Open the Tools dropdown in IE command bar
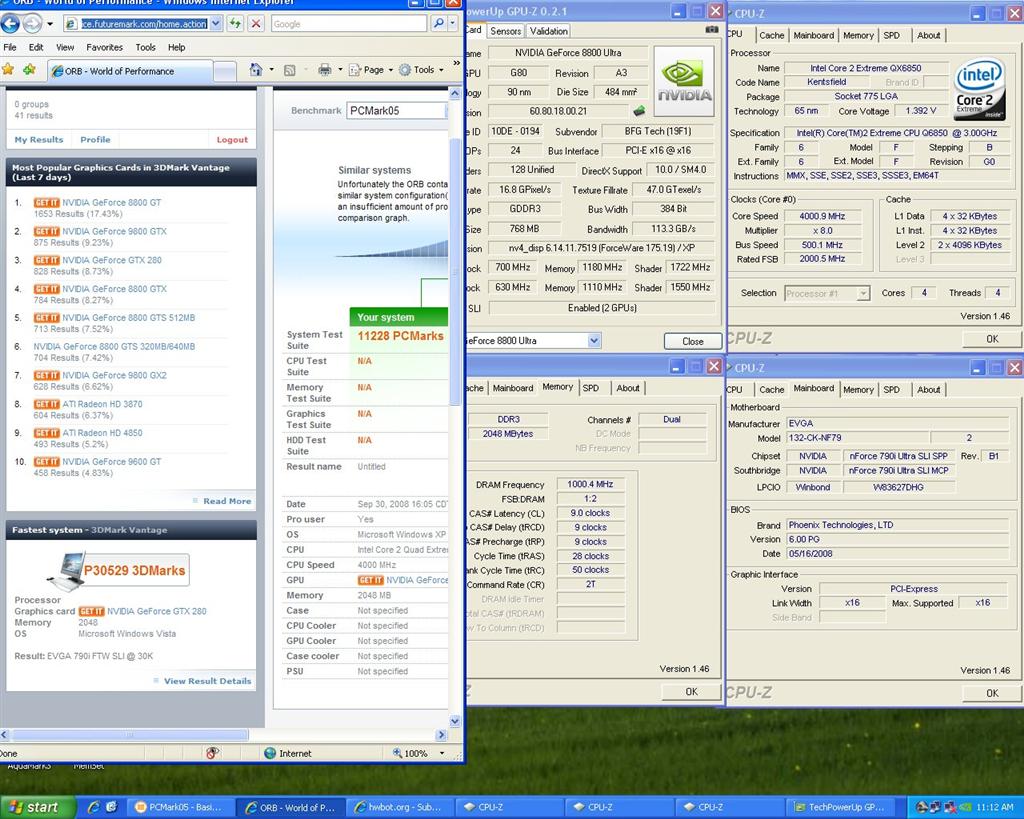This screenshot has width=1024, height=819. [x=421, y=70]
